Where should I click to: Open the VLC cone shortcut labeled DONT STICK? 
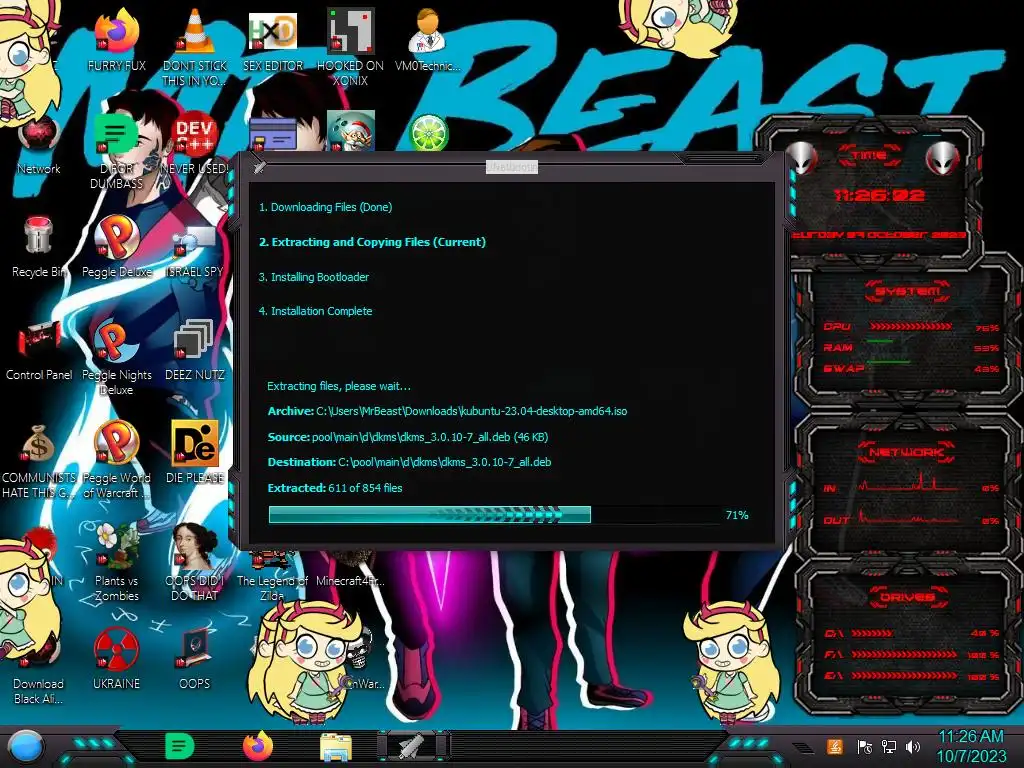(x=195, y=47)
